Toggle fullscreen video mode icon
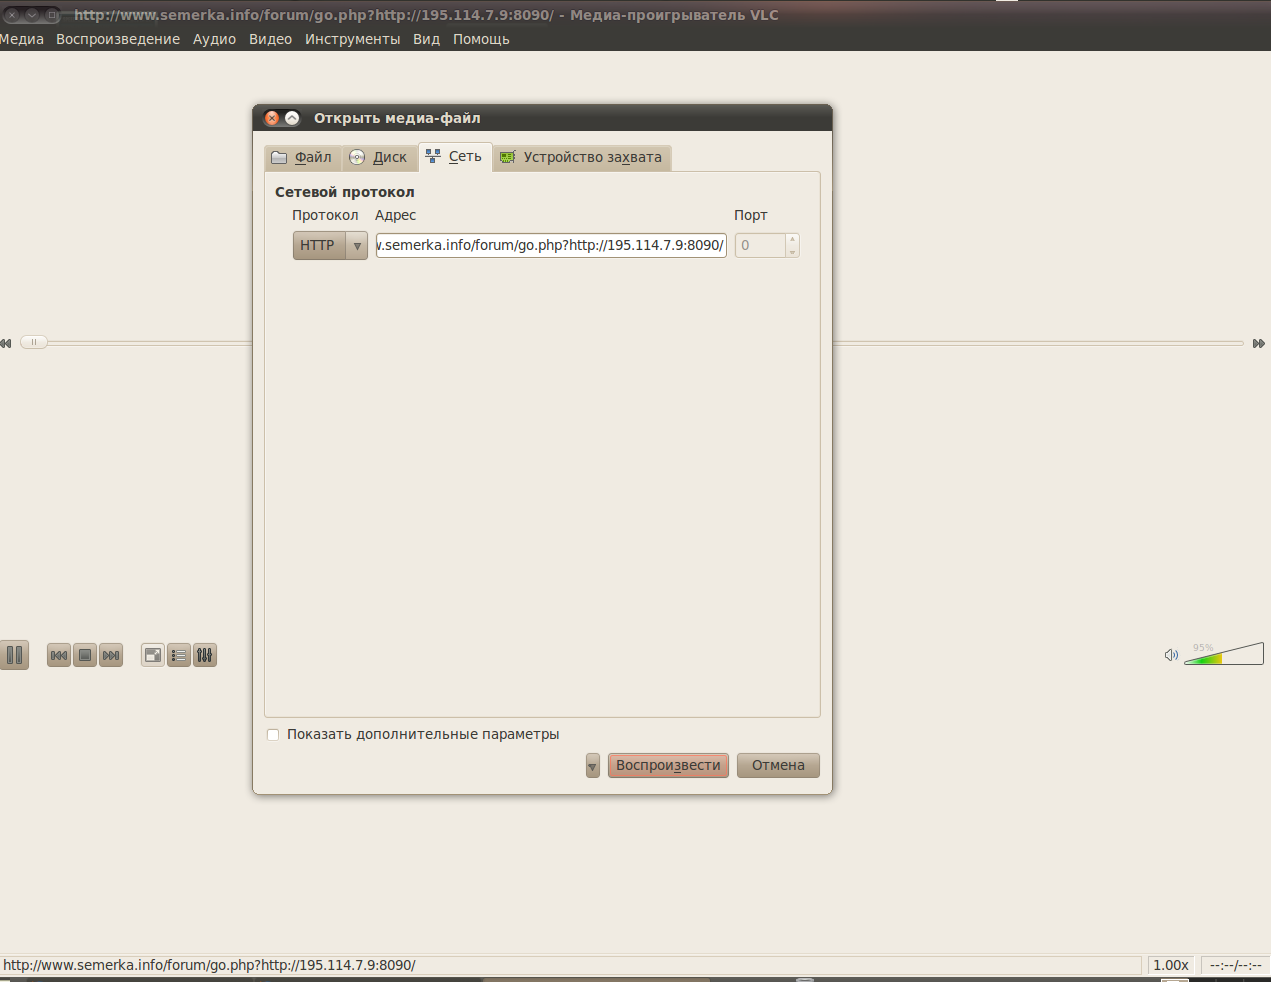Viewport: 1271px width, 982px height. pos(153,655)
